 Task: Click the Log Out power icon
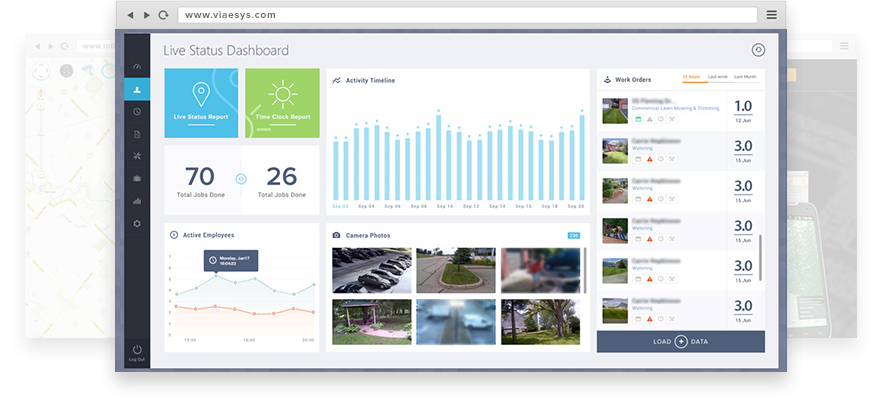pyautogui.click(x=137, y=348)
